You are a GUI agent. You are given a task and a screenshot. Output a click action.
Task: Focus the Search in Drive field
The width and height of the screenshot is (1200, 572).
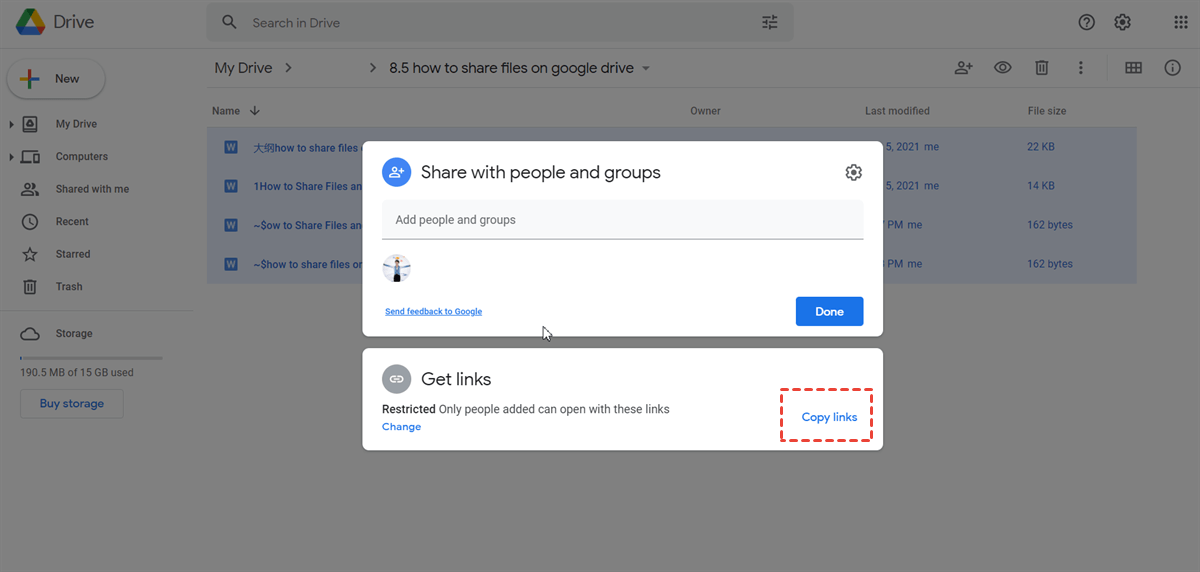pos(500,22)
